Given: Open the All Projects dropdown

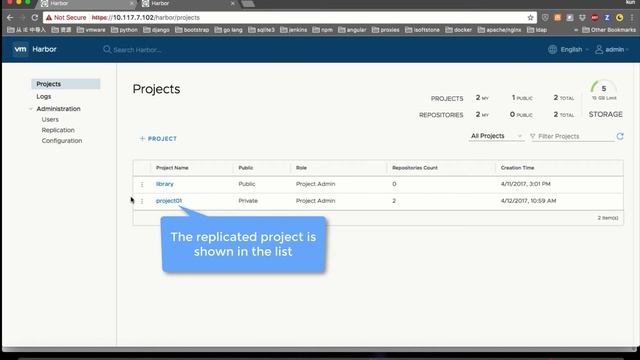Looking at the screenshot, I should point(496,136).
